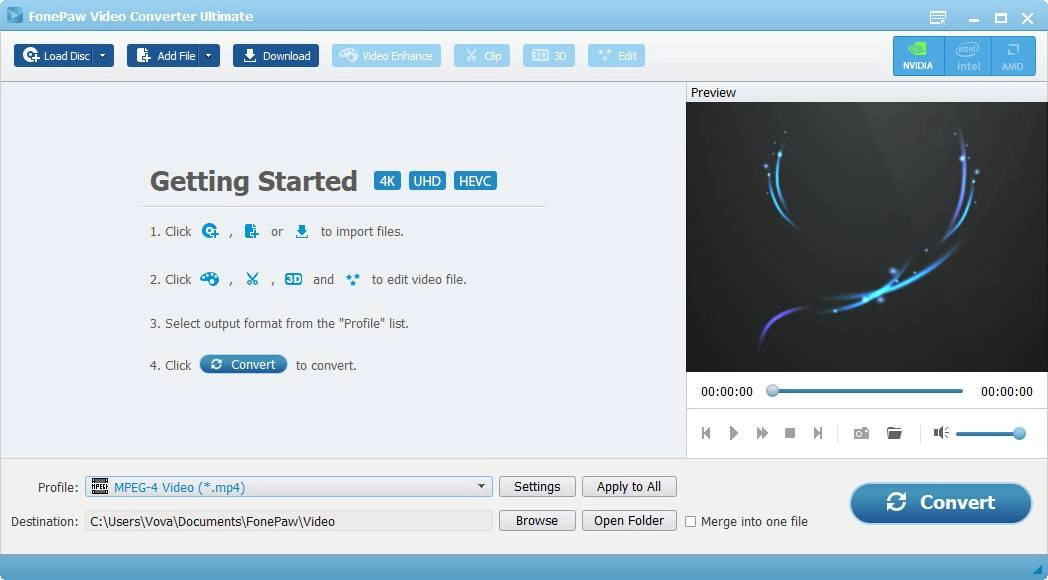
Task: Select the Clip tool
Action: click(482, 55)
